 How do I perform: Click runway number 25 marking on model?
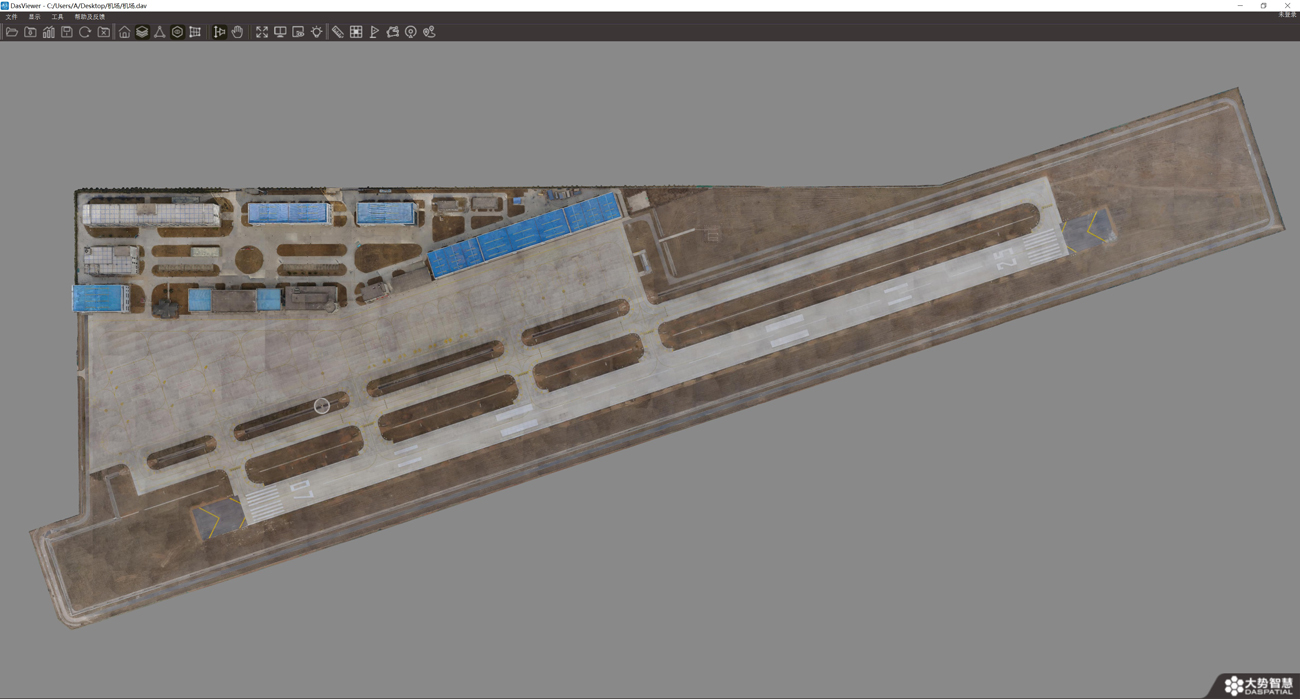pyautogui.click(x=1006, y=258)
